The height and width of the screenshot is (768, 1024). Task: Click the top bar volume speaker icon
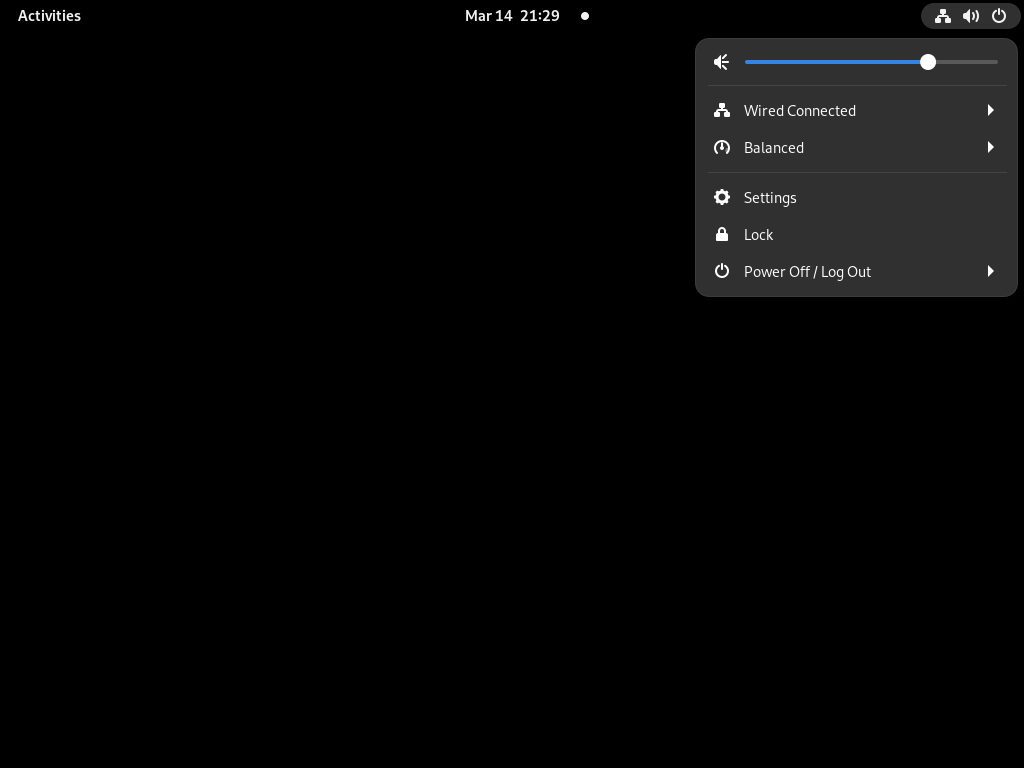(x=970, y=16)
